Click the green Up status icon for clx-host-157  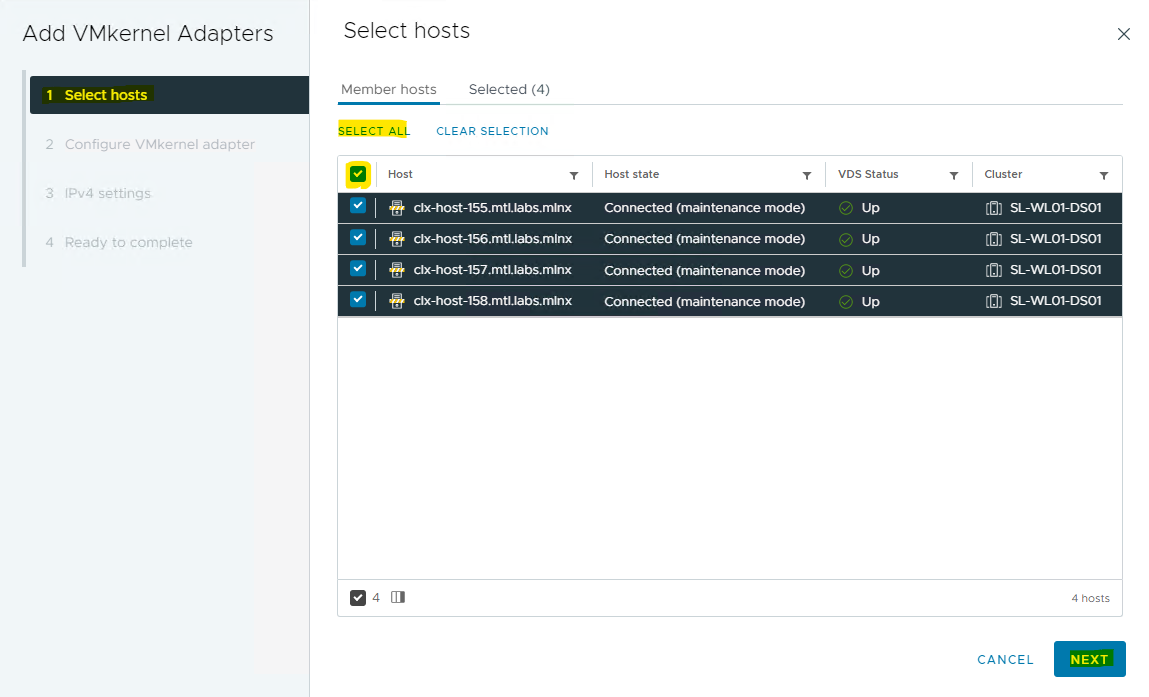pyautogui.click(x=846, y=271)
